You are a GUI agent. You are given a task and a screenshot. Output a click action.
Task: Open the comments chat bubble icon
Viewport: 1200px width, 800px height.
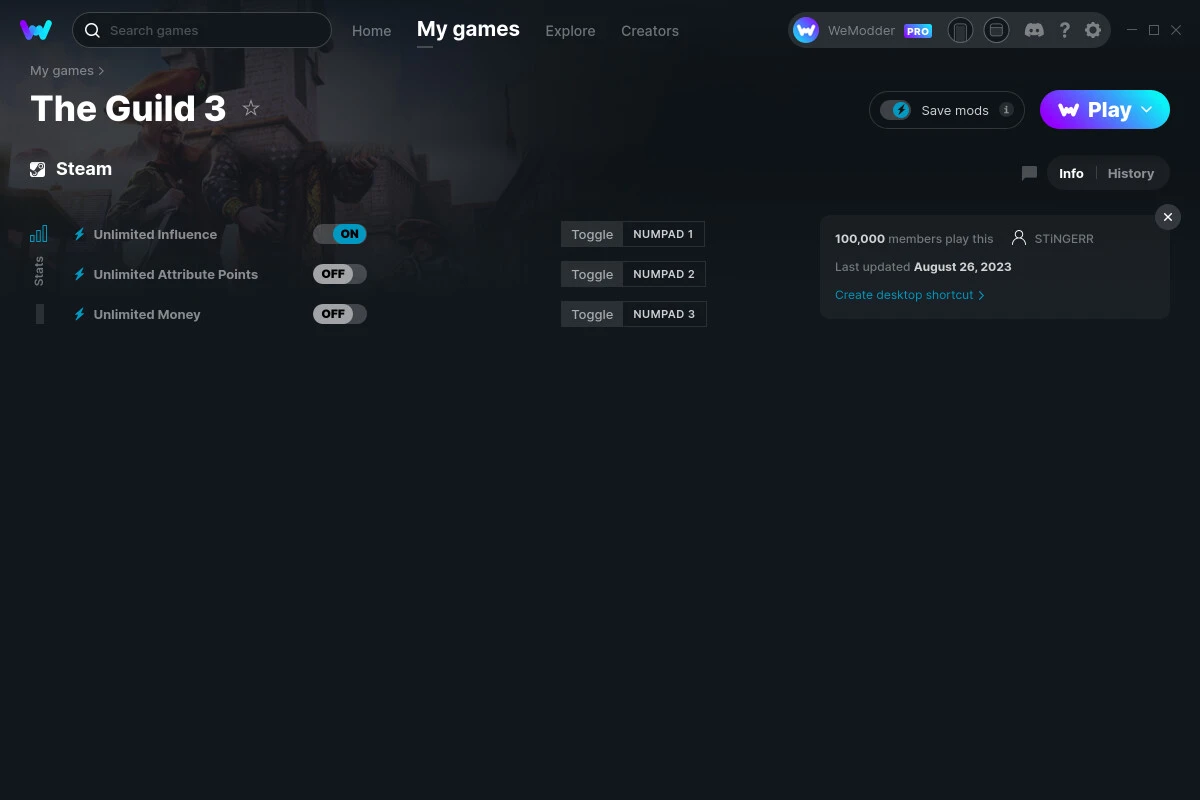(1029, 173)
